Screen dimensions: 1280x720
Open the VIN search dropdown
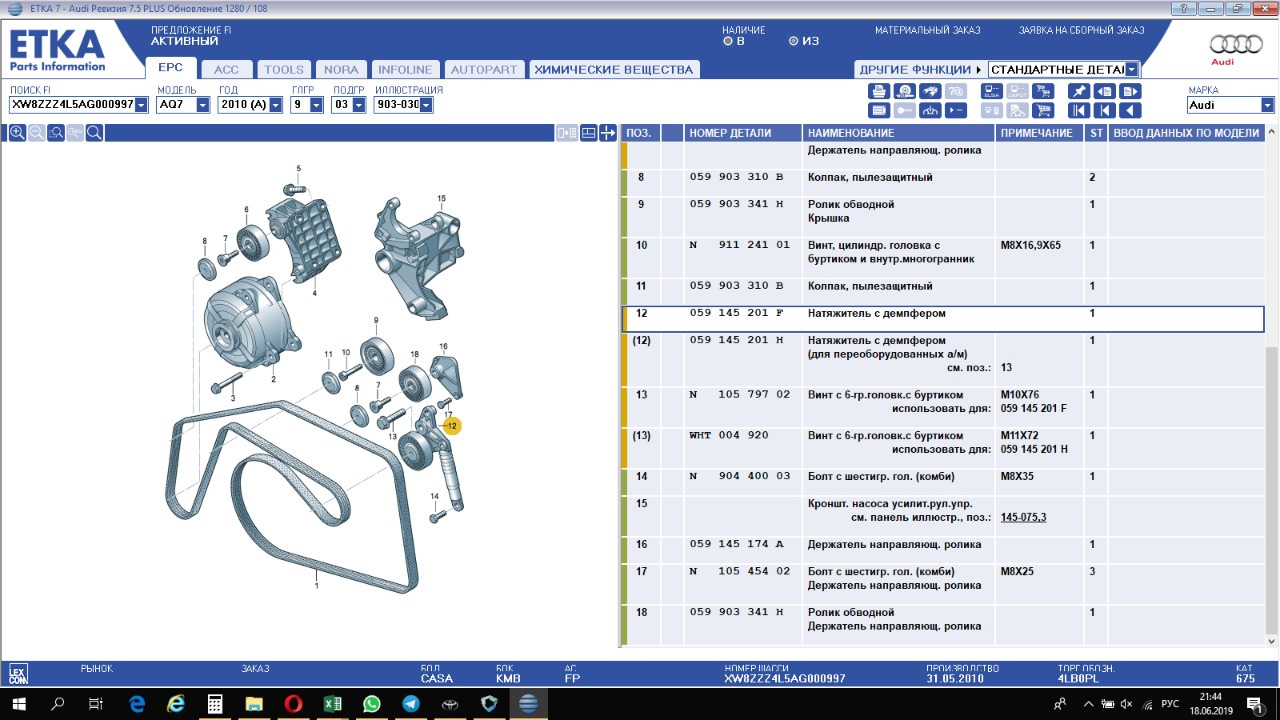[x=141, y=105]
